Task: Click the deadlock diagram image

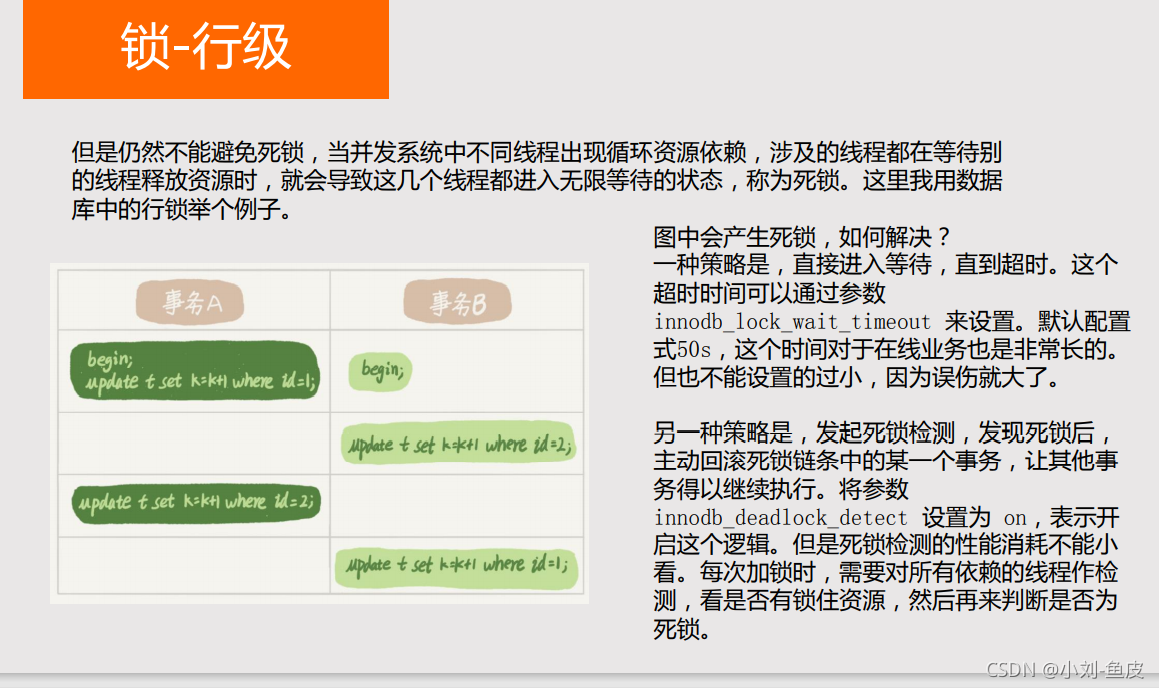Action: click(x=319, y=433)
